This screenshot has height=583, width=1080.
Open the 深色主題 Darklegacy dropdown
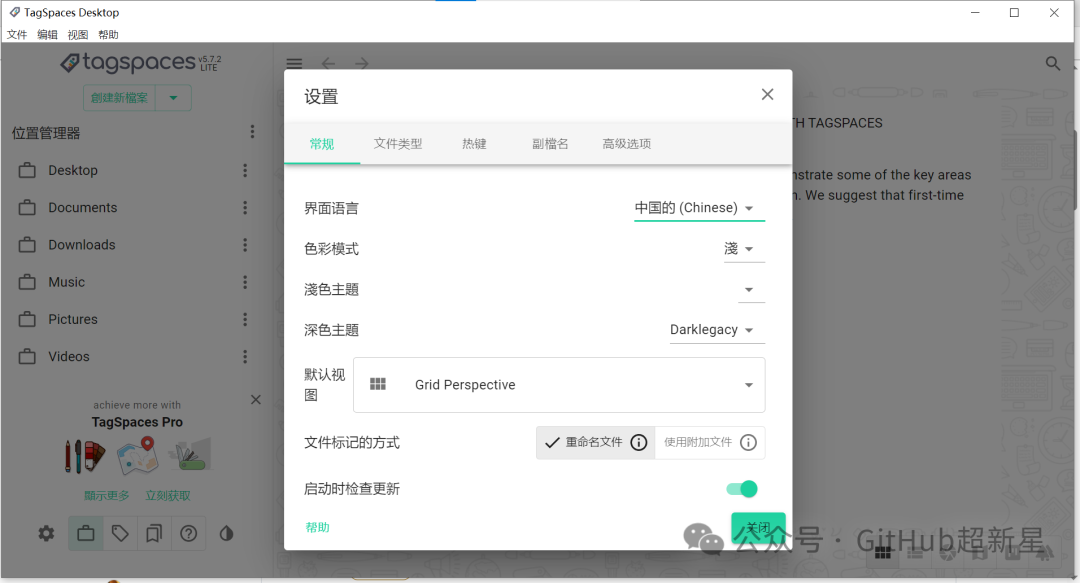717,329
